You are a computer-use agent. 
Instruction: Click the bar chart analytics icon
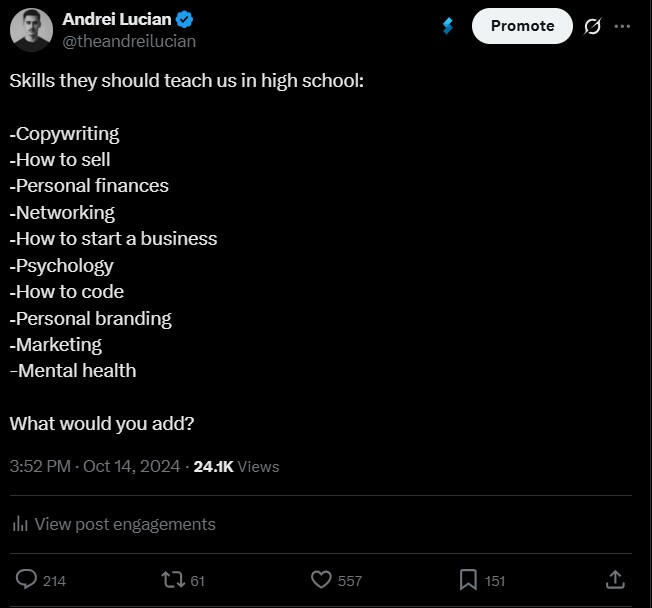pos(19,524)
